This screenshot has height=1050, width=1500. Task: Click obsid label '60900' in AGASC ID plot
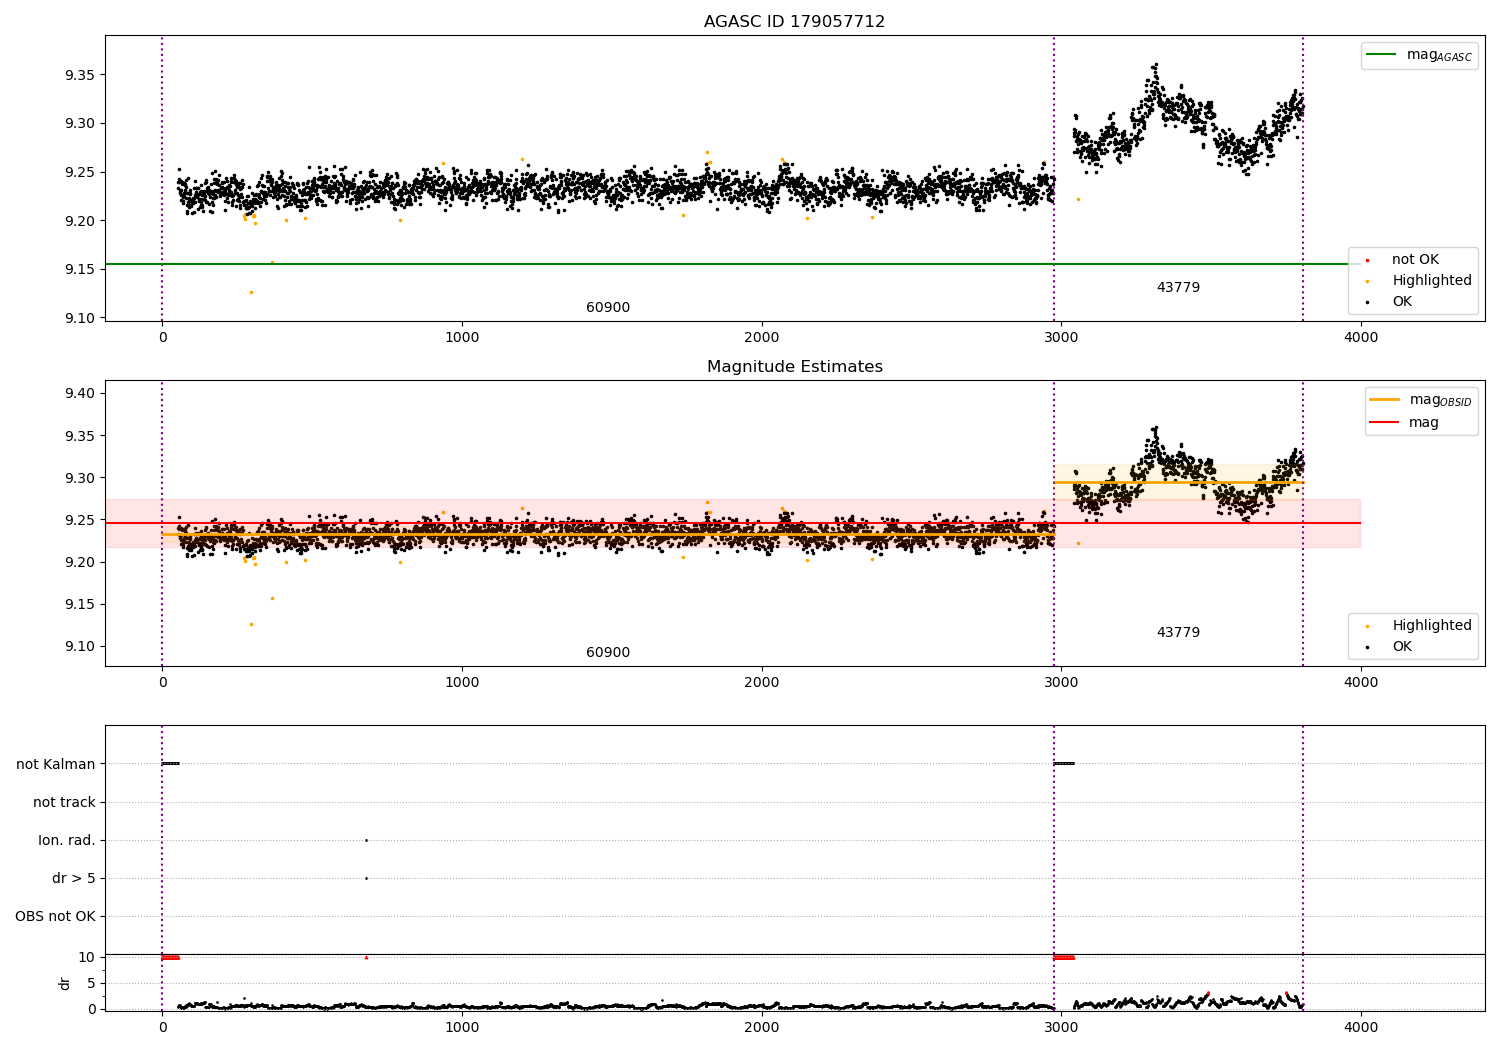(x=608, y=308)
